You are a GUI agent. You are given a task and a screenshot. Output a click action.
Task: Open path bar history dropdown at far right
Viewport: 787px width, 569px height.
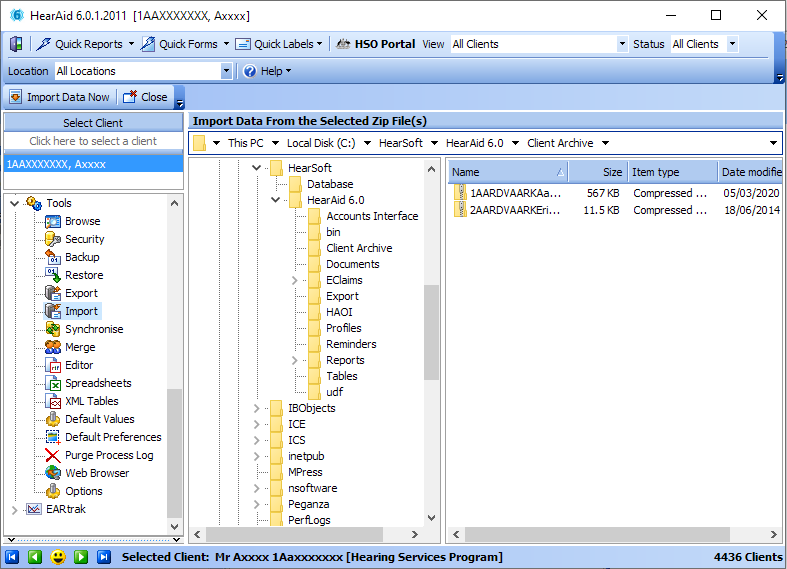[x=773, y=144]
